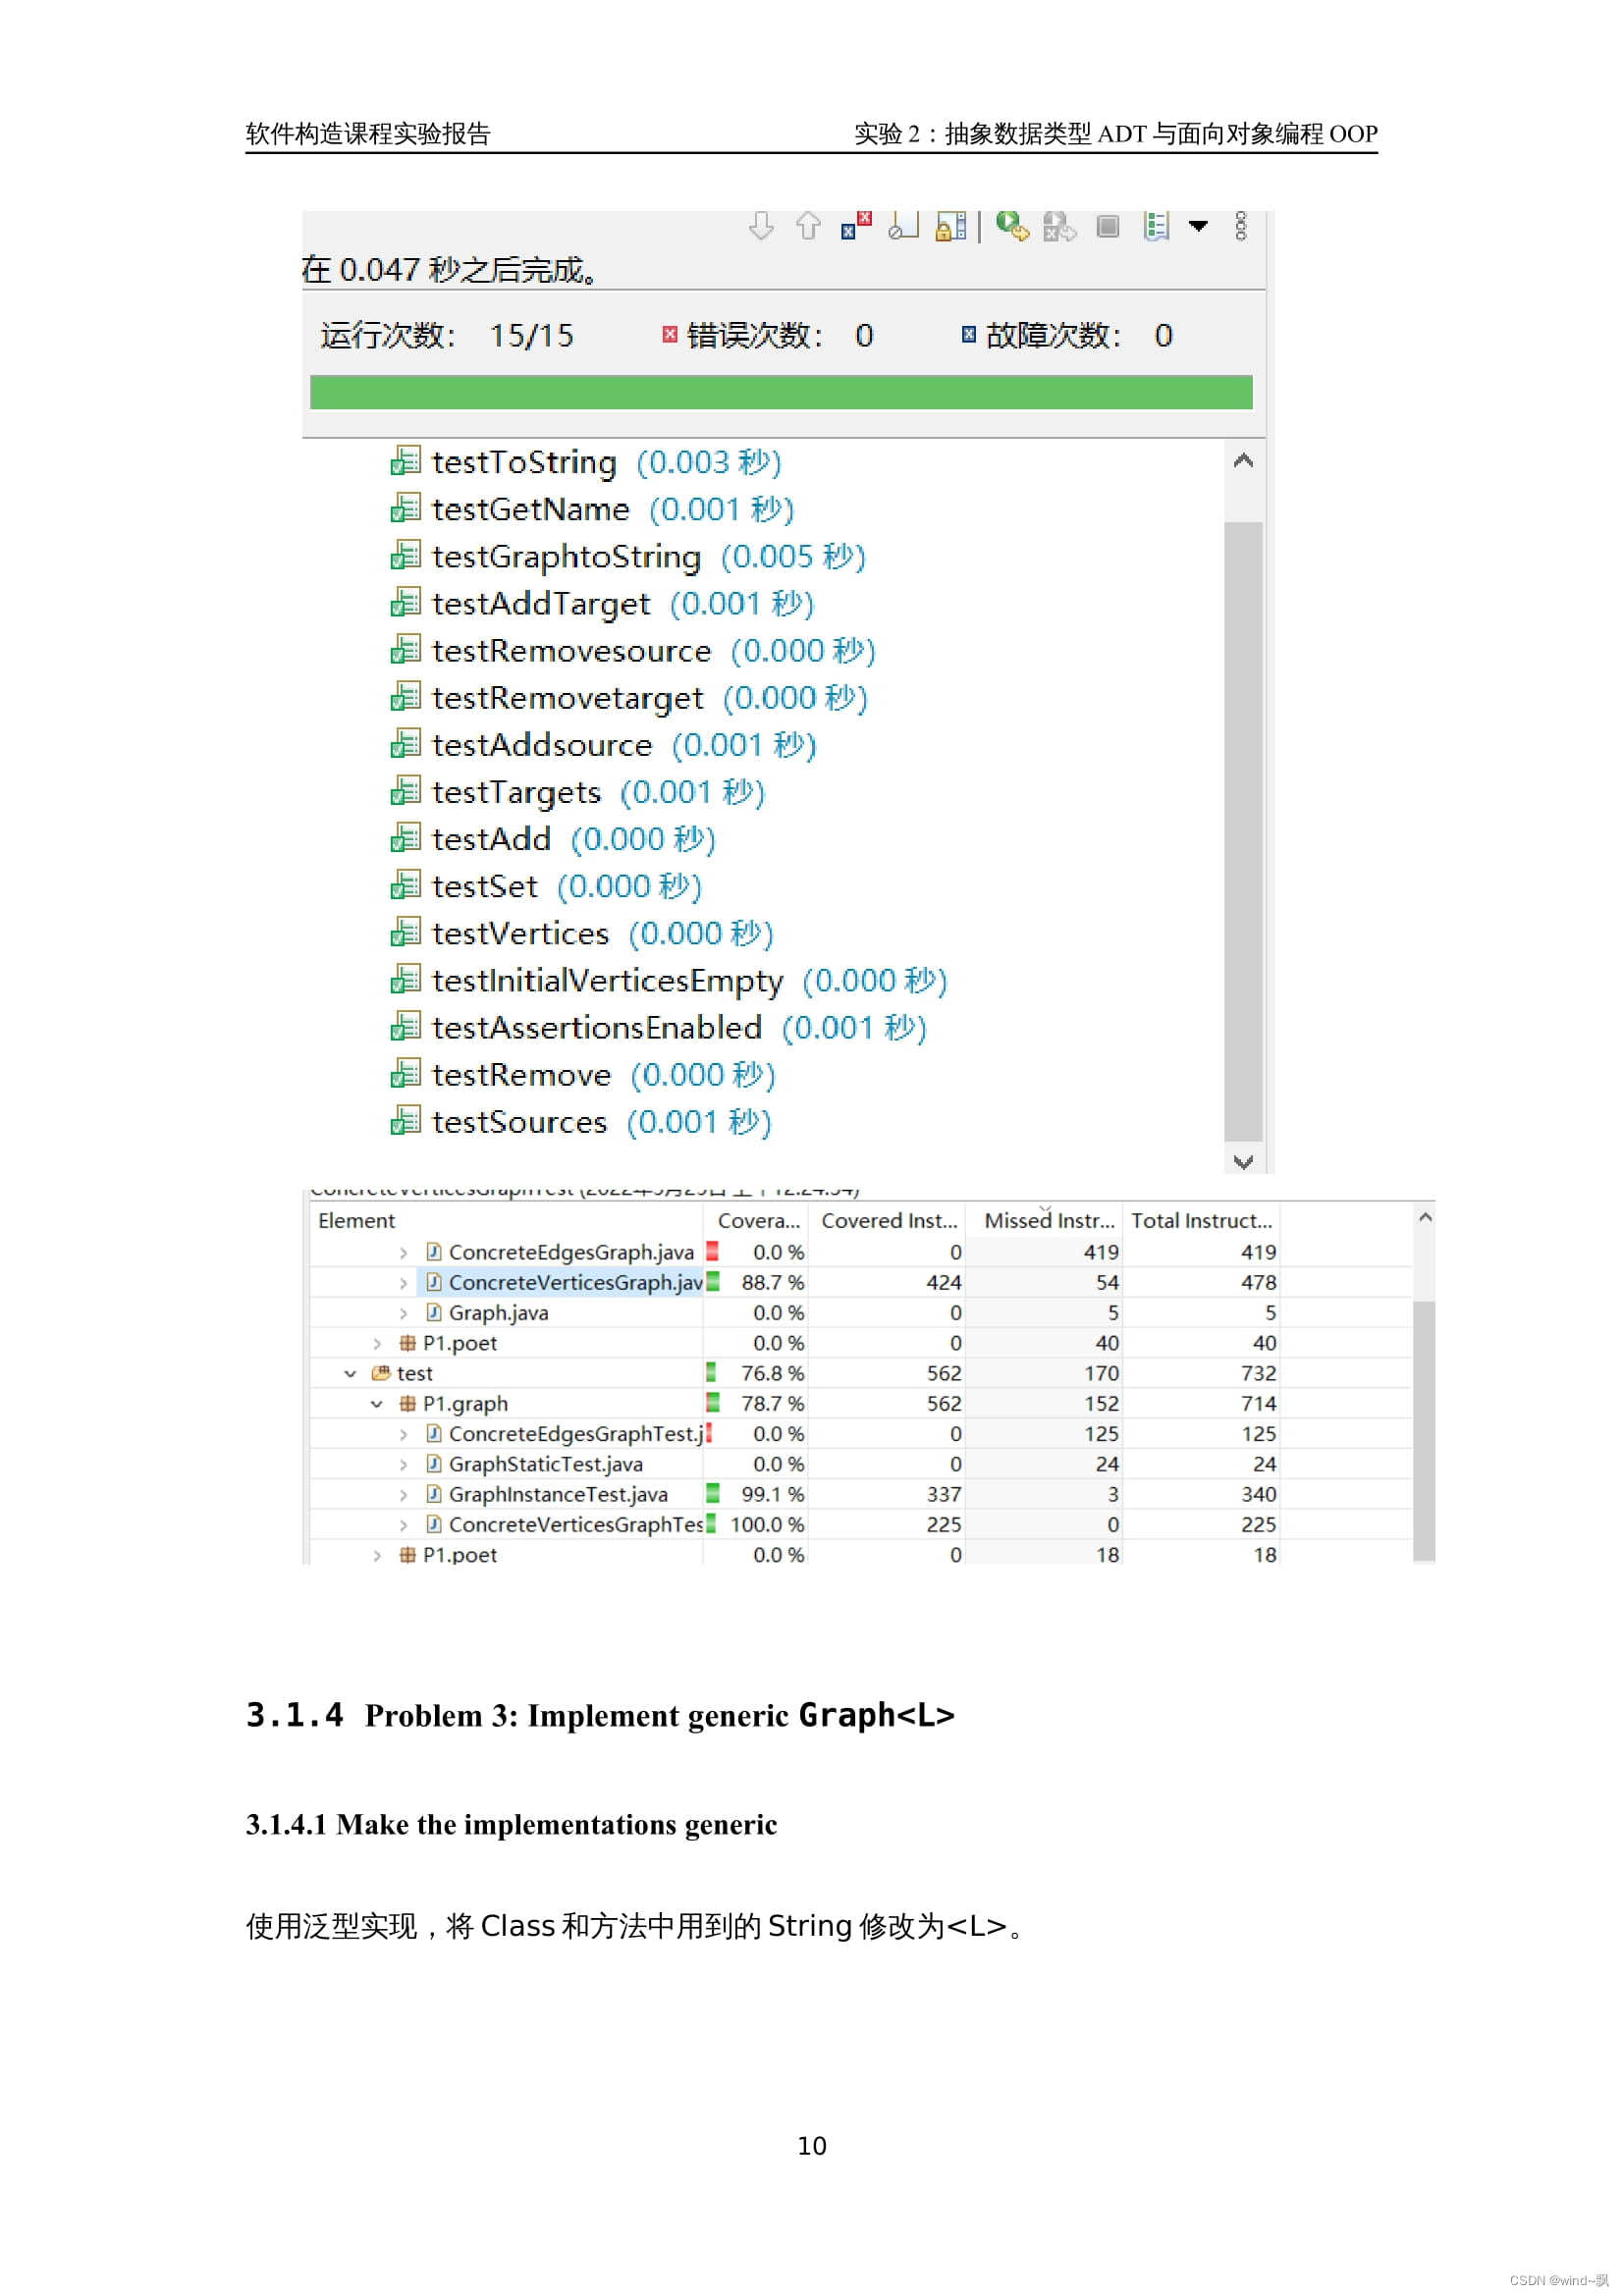
Task: Open the Test Run History icon
Action: [1156, 226]
